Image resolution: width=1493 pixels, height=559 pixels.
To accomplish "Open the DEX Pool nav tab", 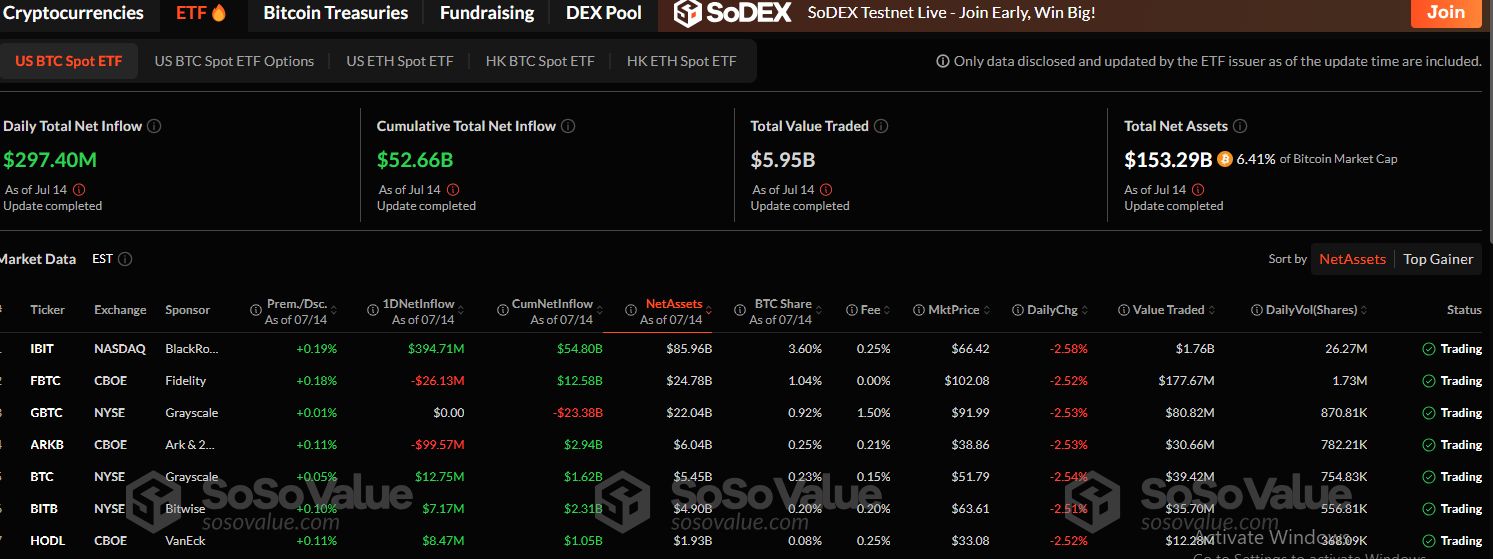I will (604, 13).
